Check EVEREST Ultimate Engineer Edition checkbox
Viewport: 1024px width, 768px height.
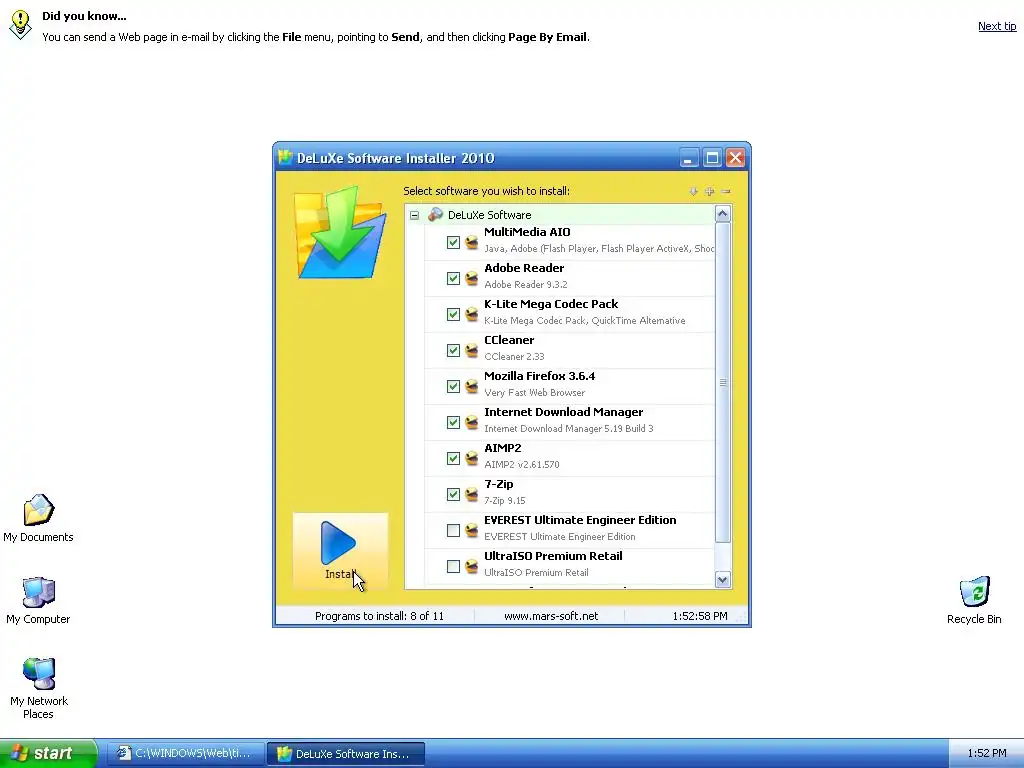pyautogui.click(x=453, y=530)
